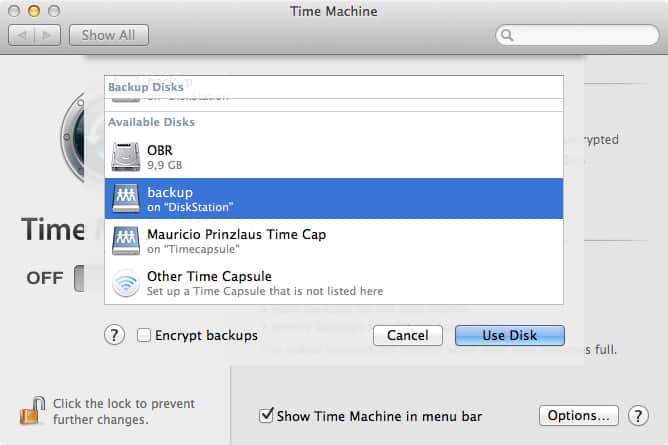Click the Show All button
Screen dimensions: 668x445
click(x=109, y=35)
